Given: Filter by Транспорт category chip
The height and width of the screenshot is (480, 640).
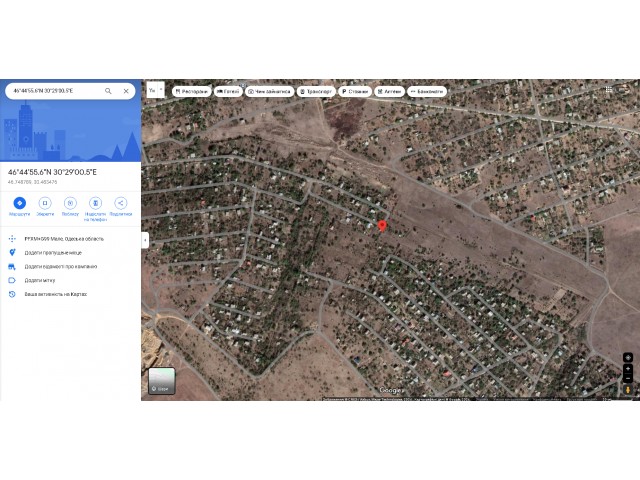Looking at the screenshot, I should click(x=316, y=91).
